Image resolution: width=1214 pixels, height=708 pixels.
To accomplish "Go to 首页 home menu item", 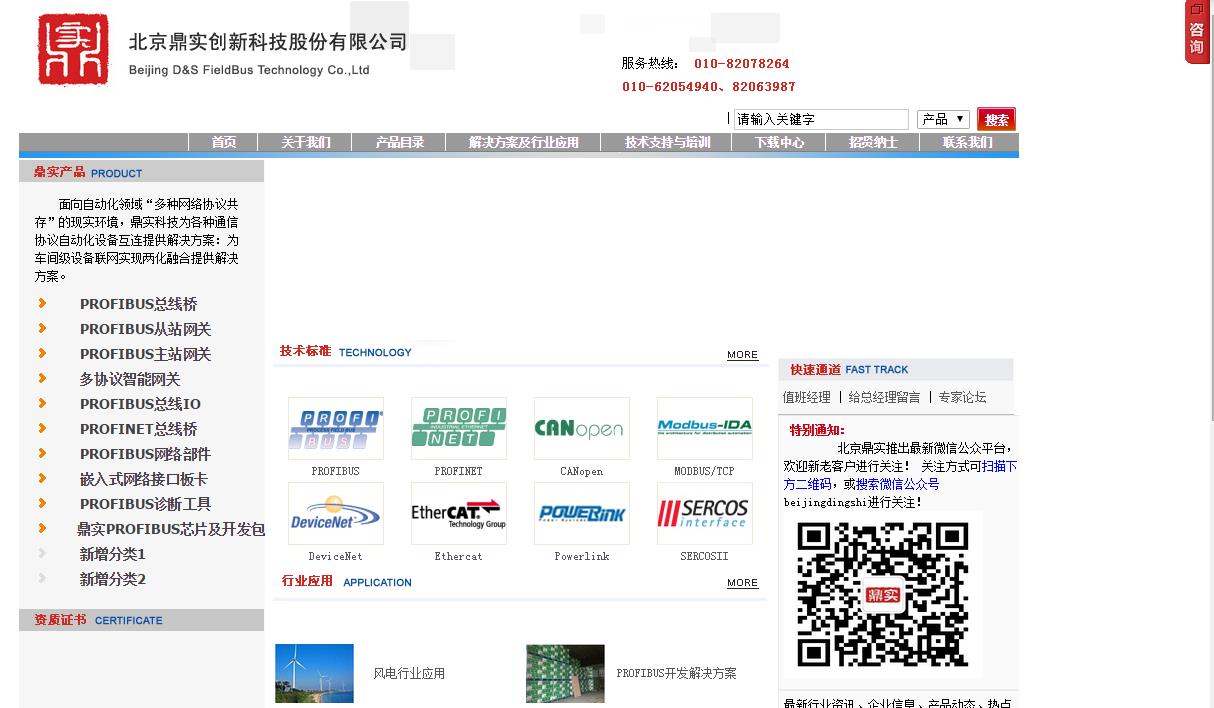I will 224,143.
